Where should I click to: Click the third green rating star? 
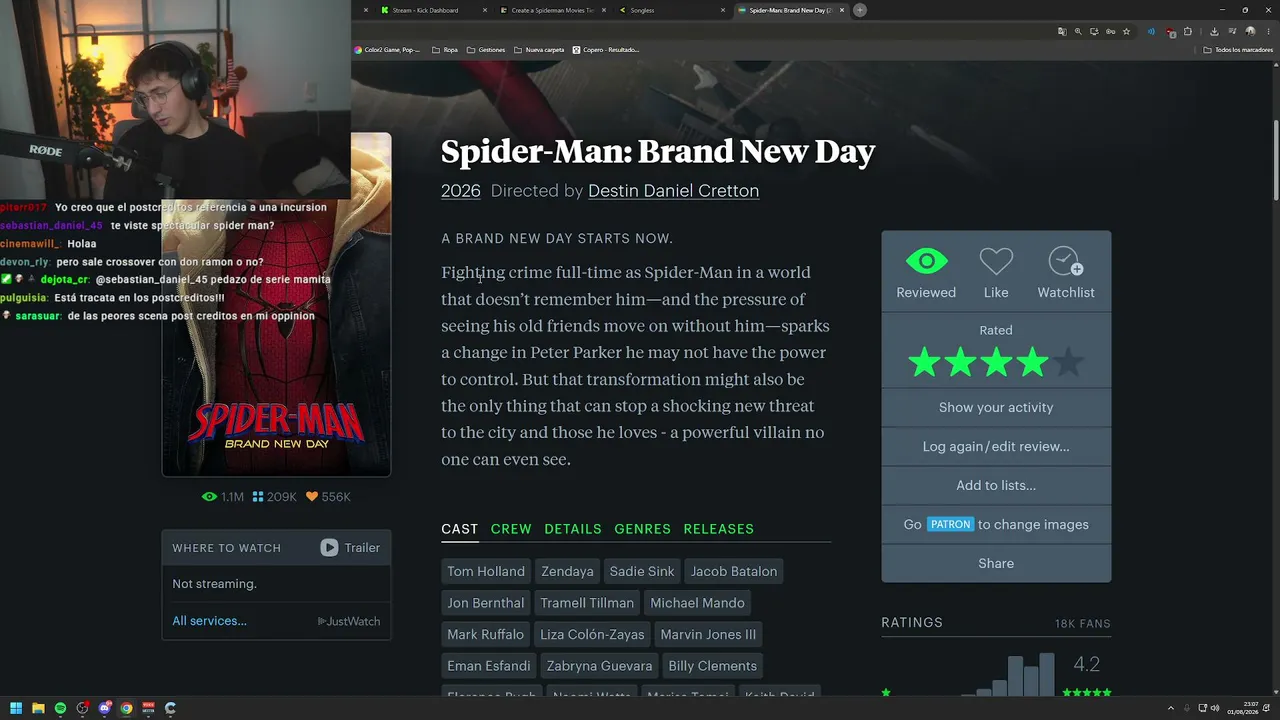tap(996, 362)
